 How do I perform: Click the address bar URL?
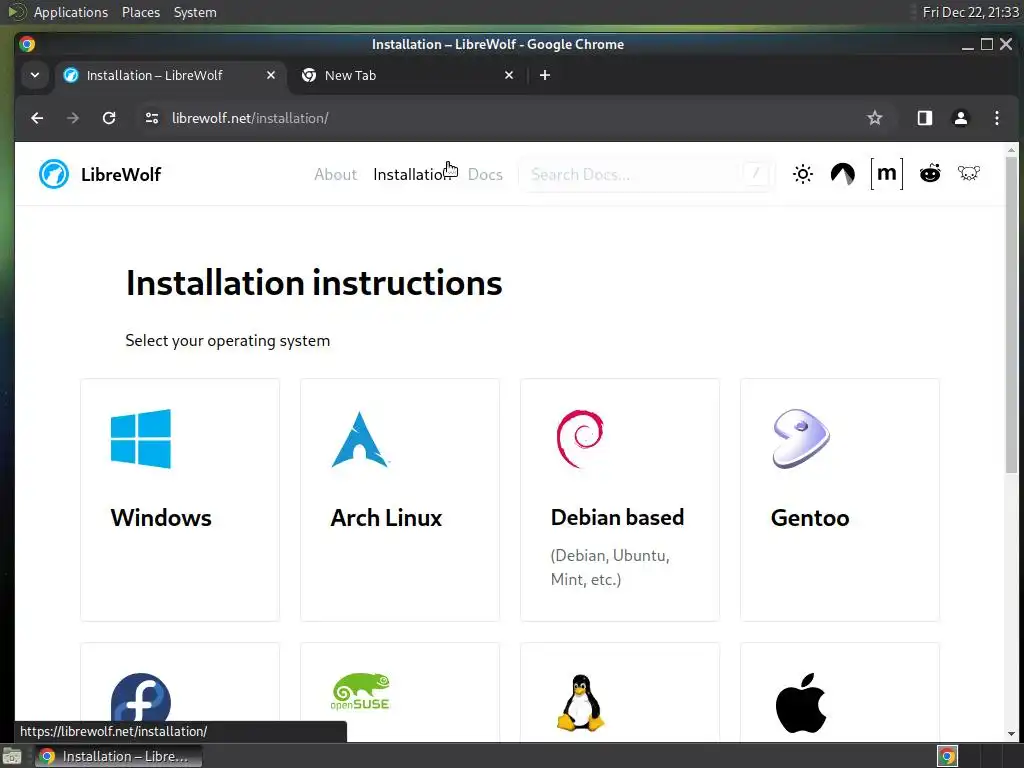250,118
